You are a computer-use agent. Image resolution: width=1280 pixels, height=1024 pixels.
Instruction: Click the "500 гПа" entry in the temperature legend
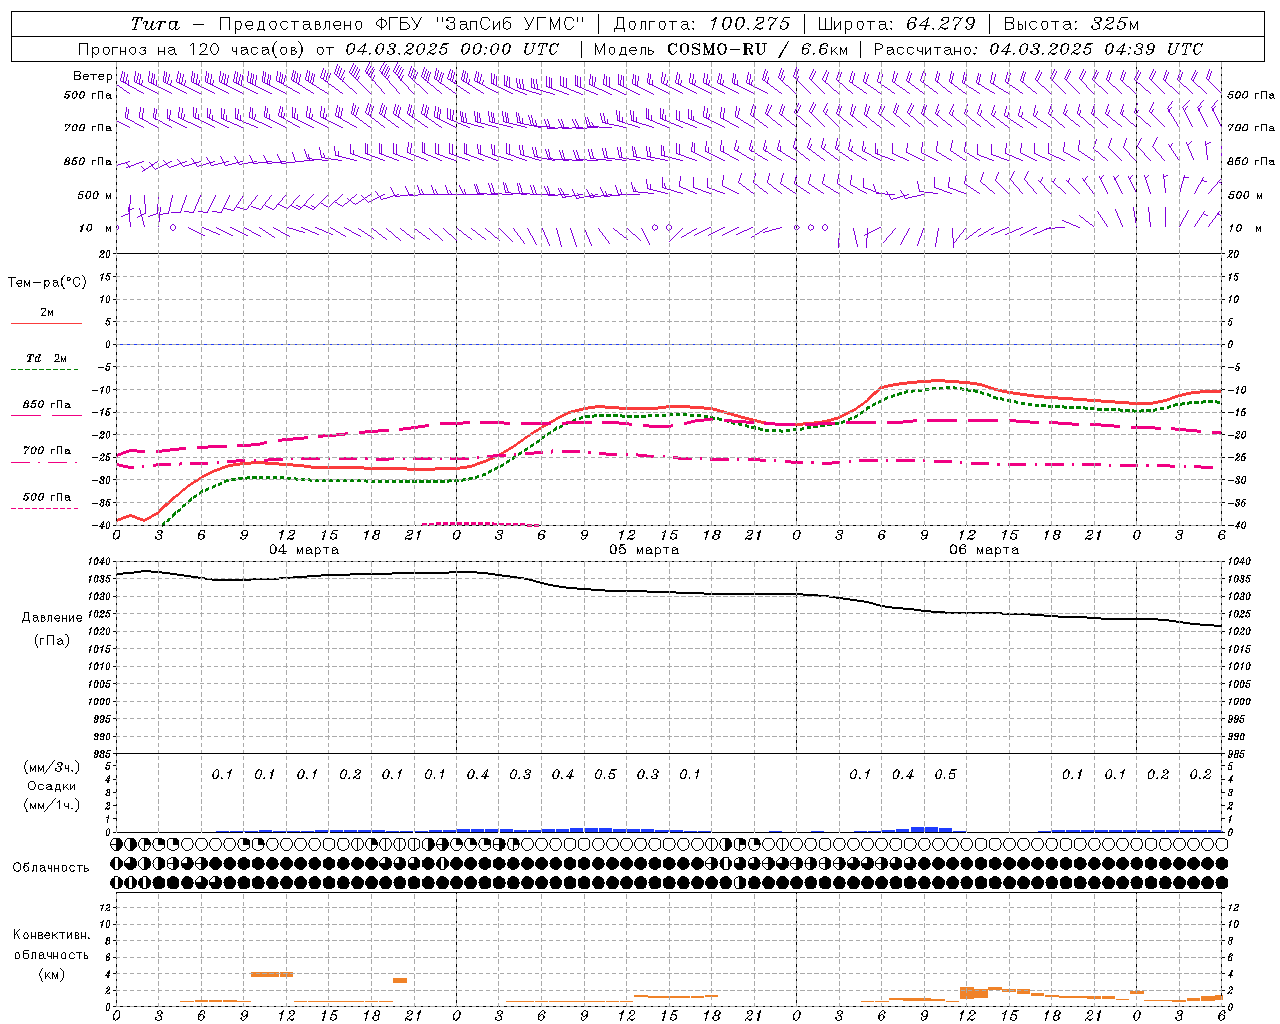[47, 497]
